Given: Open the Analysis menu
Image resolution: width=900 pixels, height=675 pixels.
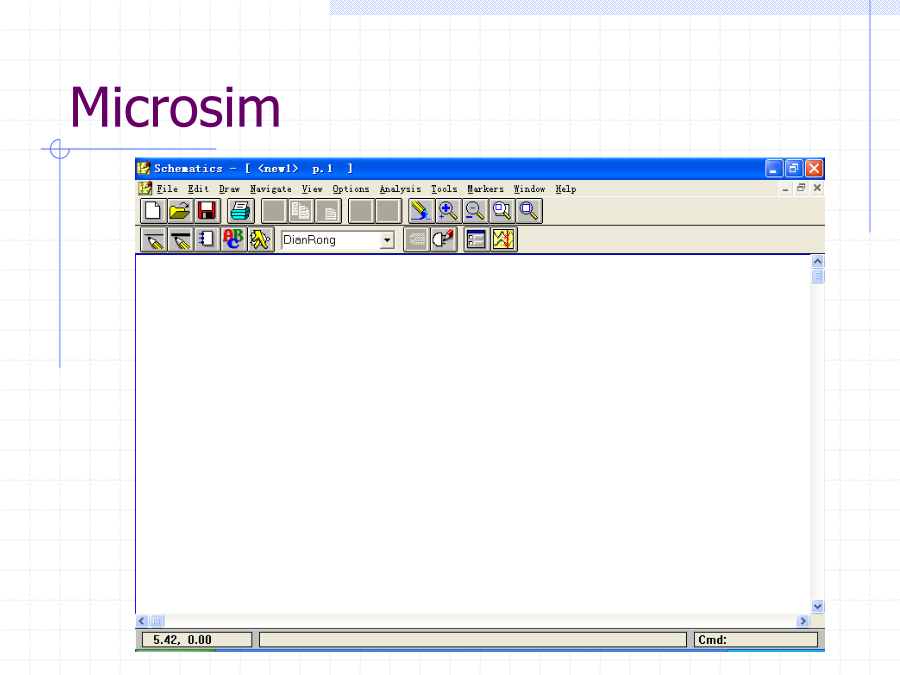Looking at the screenshot, I should coord(400,189).
